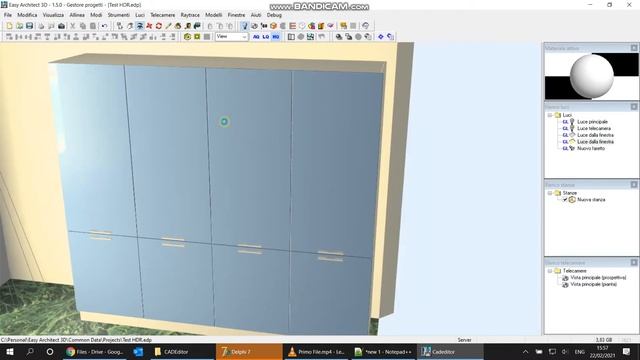
Task: Open the Strumenti menu
Action: coord(118,15)
